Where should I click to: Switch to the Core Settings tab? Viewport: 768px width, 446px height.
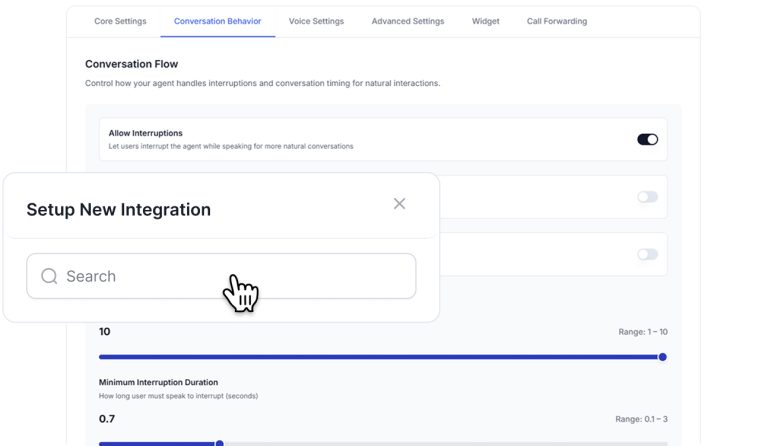coord(120,21)
